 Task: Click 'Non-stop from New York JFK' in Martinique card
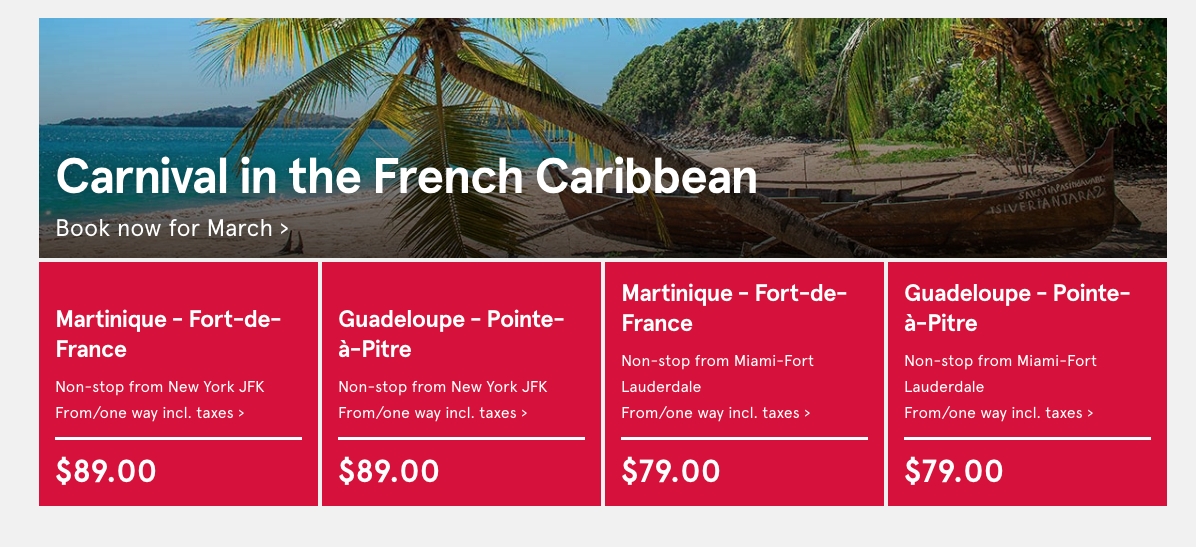160,387
